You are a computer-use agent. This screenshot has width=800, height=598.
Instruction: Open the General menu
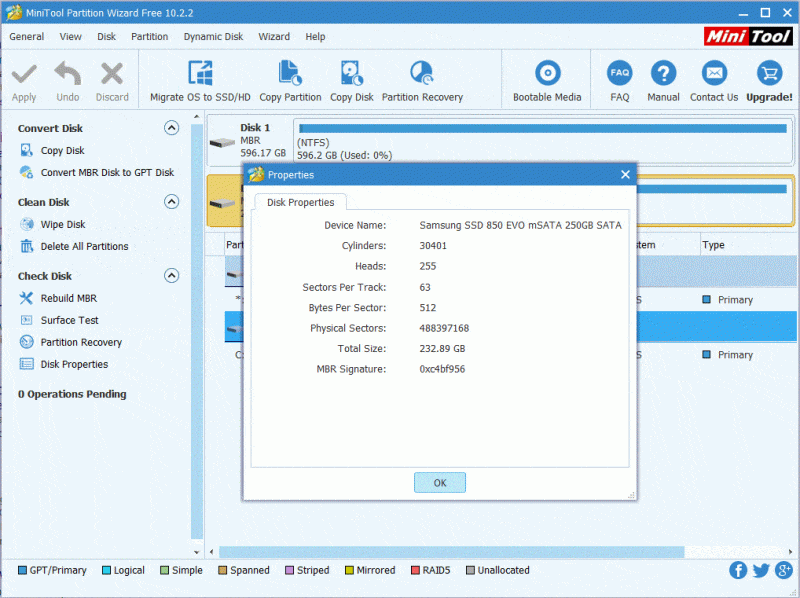pos(27,37)
